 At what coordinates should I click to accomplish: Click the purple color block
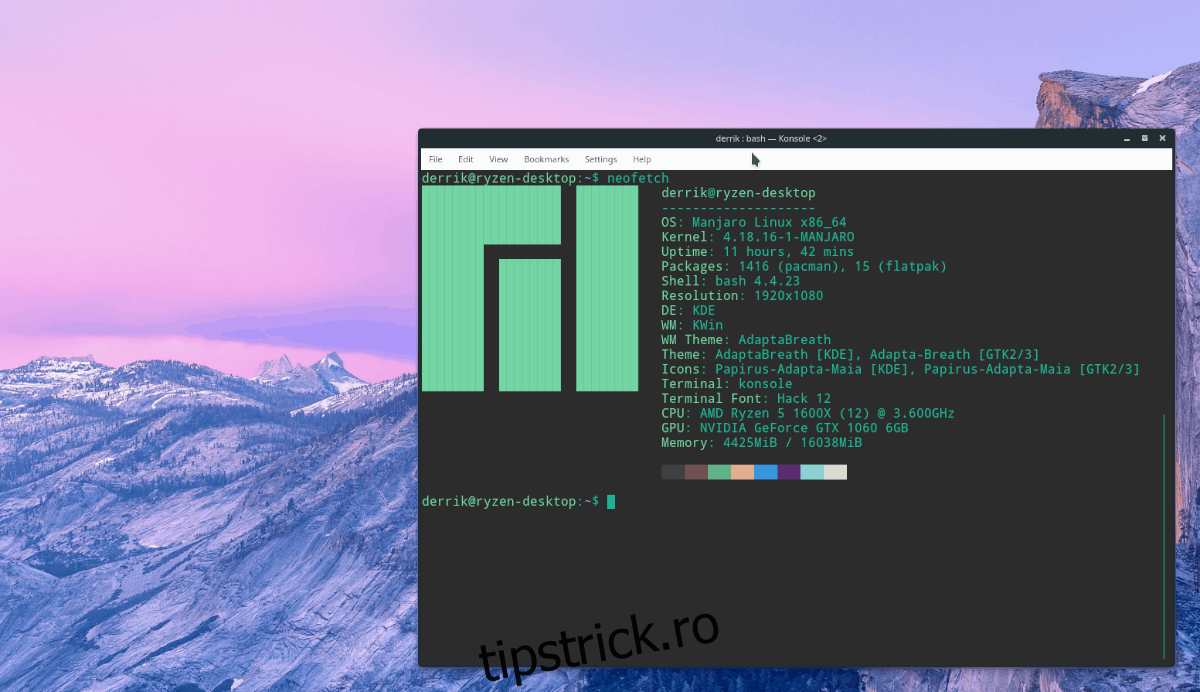[x=789, y=472]
